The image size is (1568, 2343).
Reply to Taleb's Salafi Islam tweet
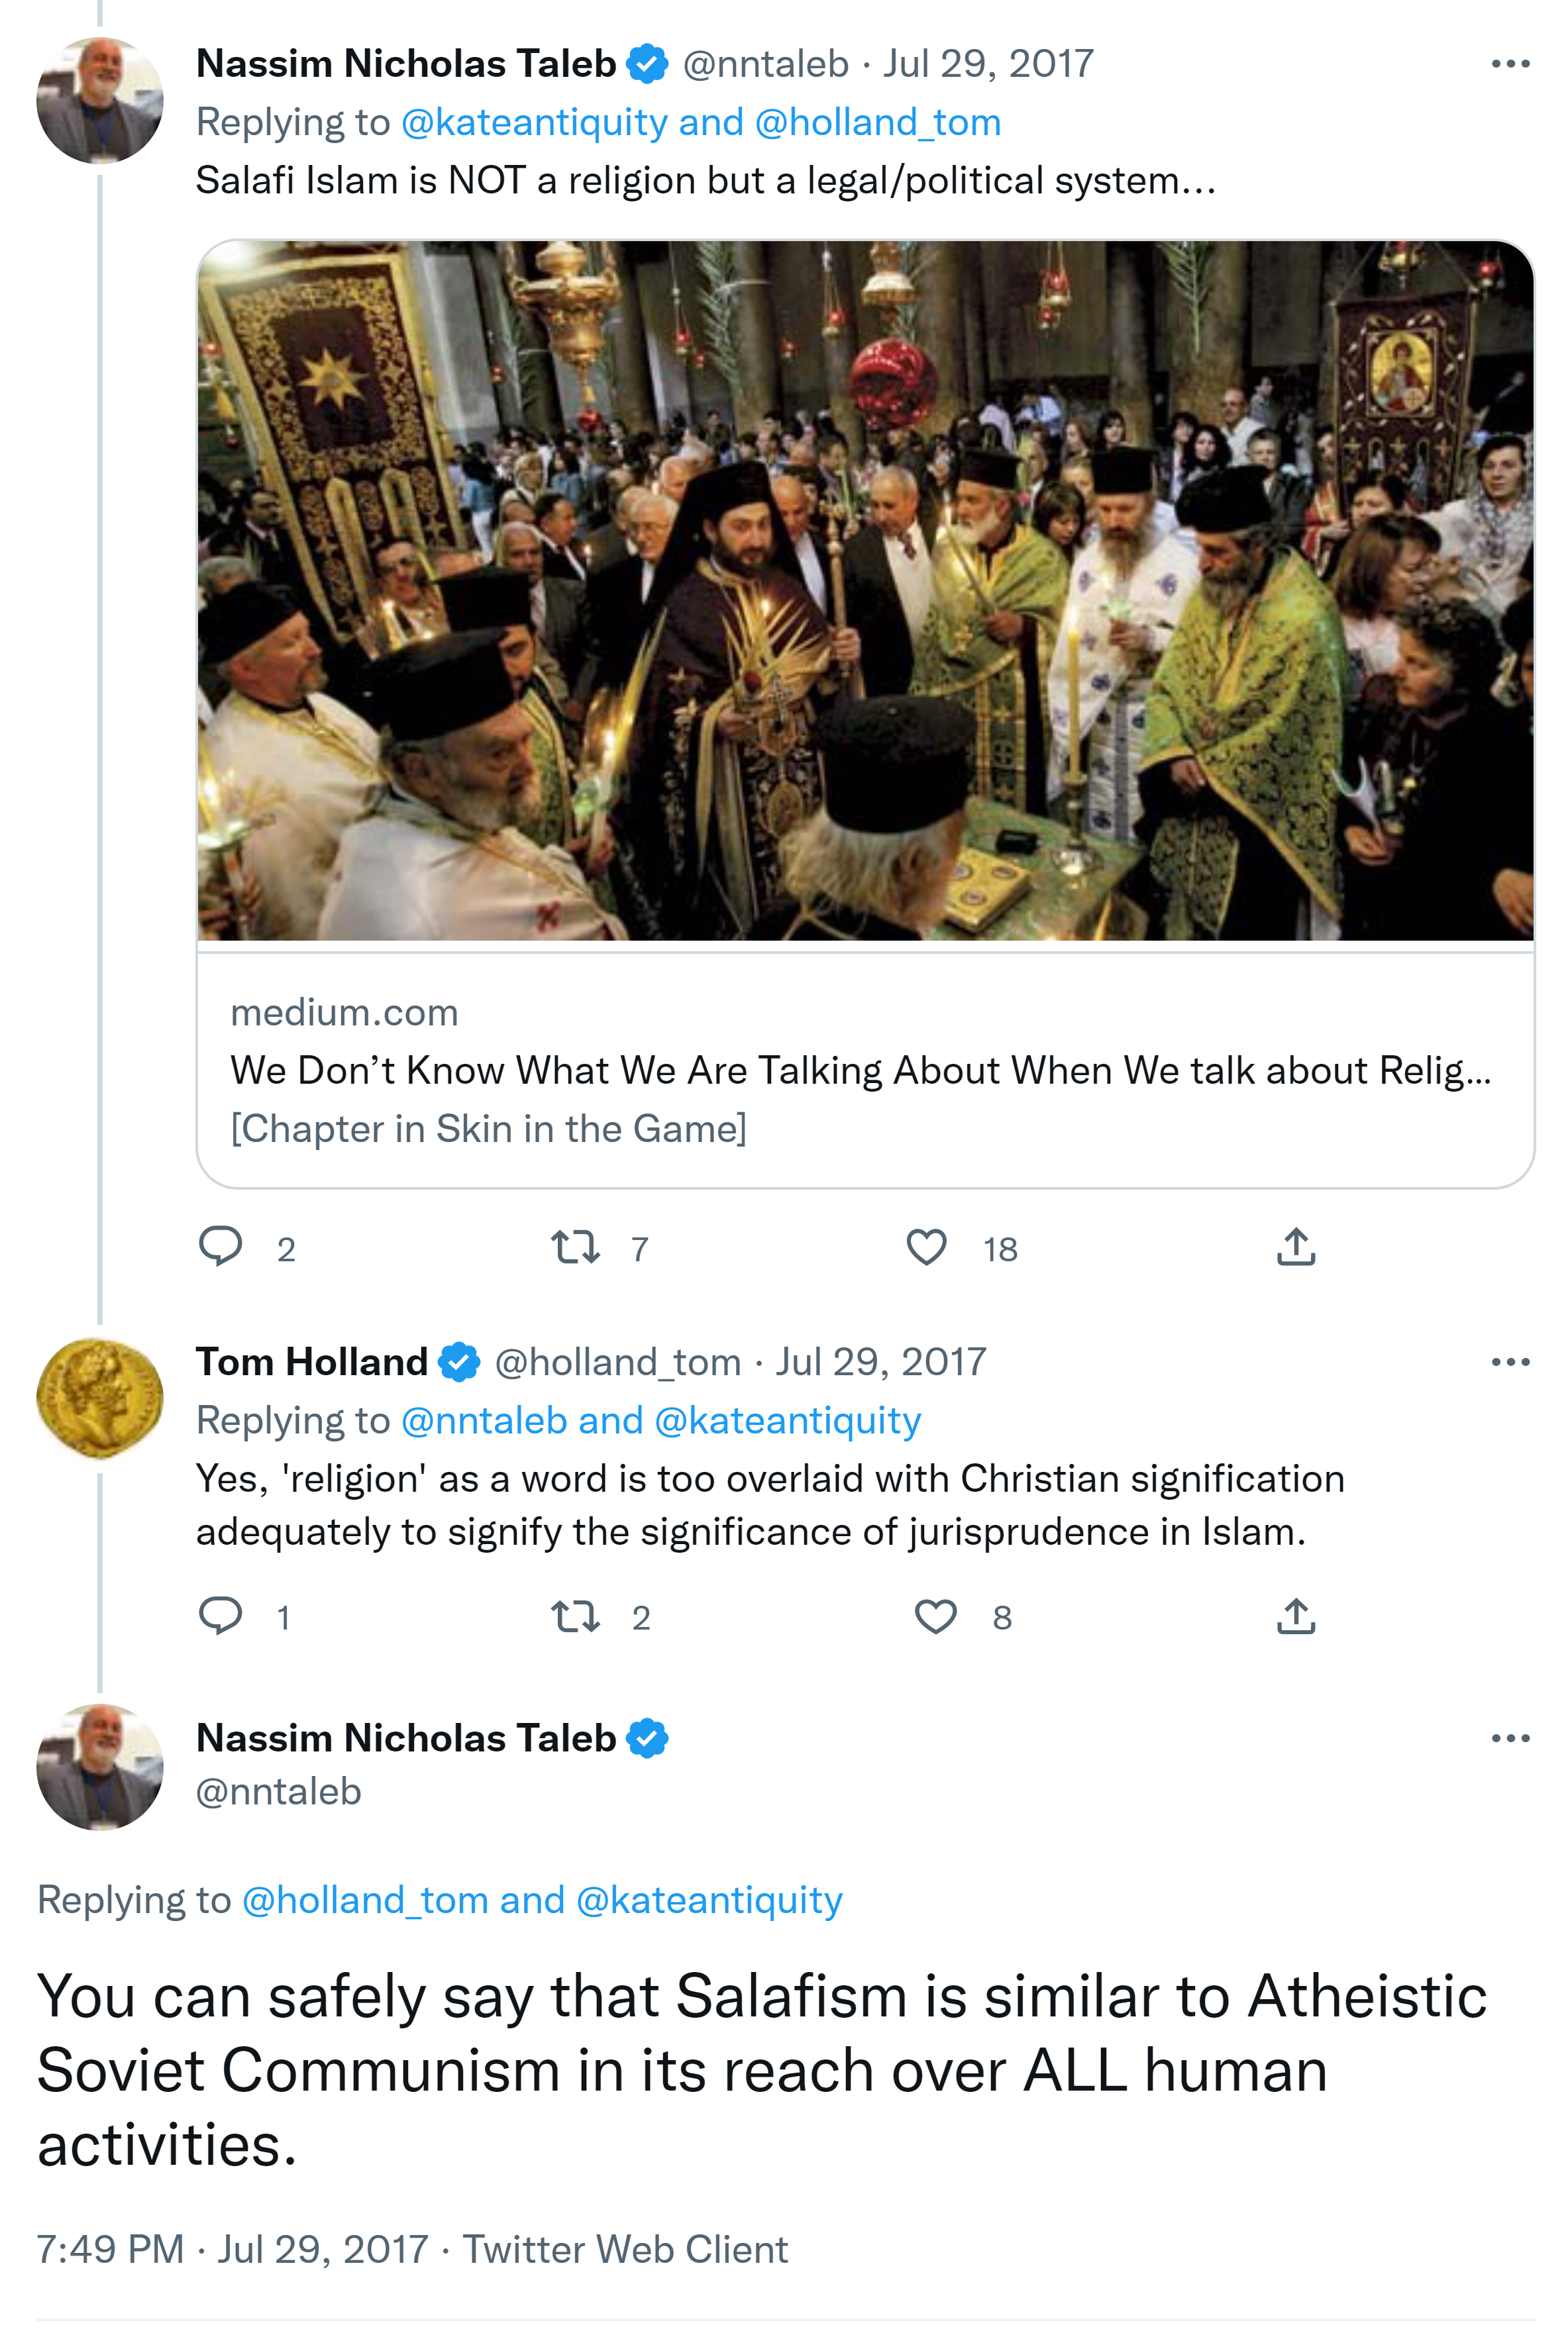[221, 1246]
